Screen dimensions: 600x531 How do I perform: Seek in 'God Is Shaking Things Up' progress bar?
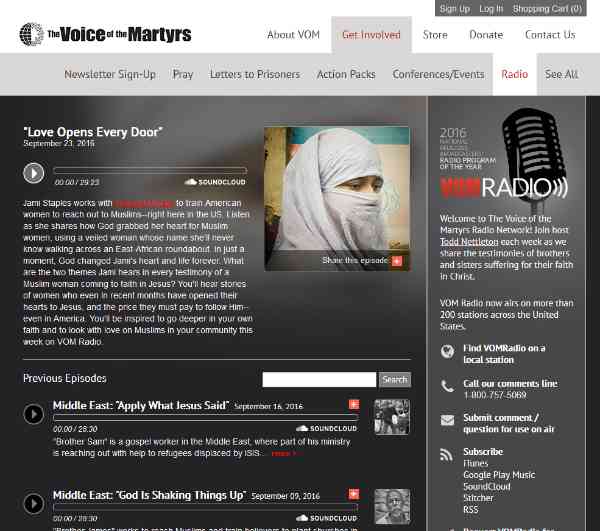[x=206, y=507]
